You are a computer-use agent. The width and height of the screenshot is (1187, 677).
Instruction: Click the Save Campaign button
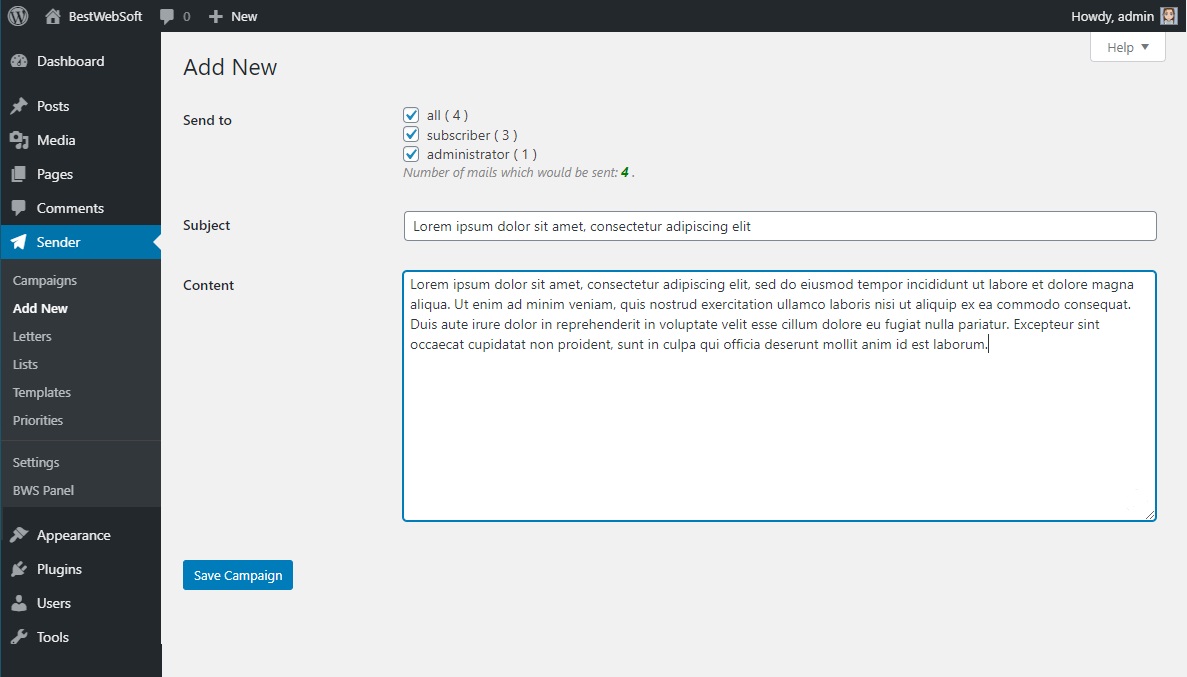click(237, 574)
